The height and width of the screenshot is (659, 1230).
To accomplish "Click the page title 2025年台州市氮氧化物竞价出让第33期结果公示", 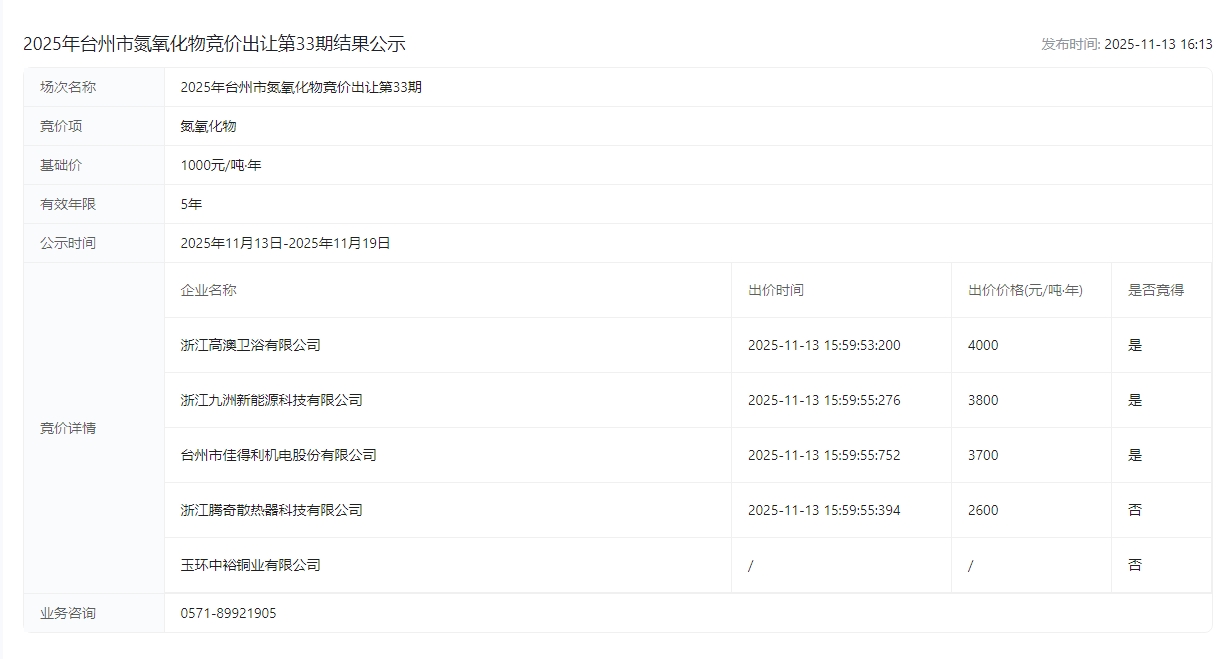I will tap(214, 44).
